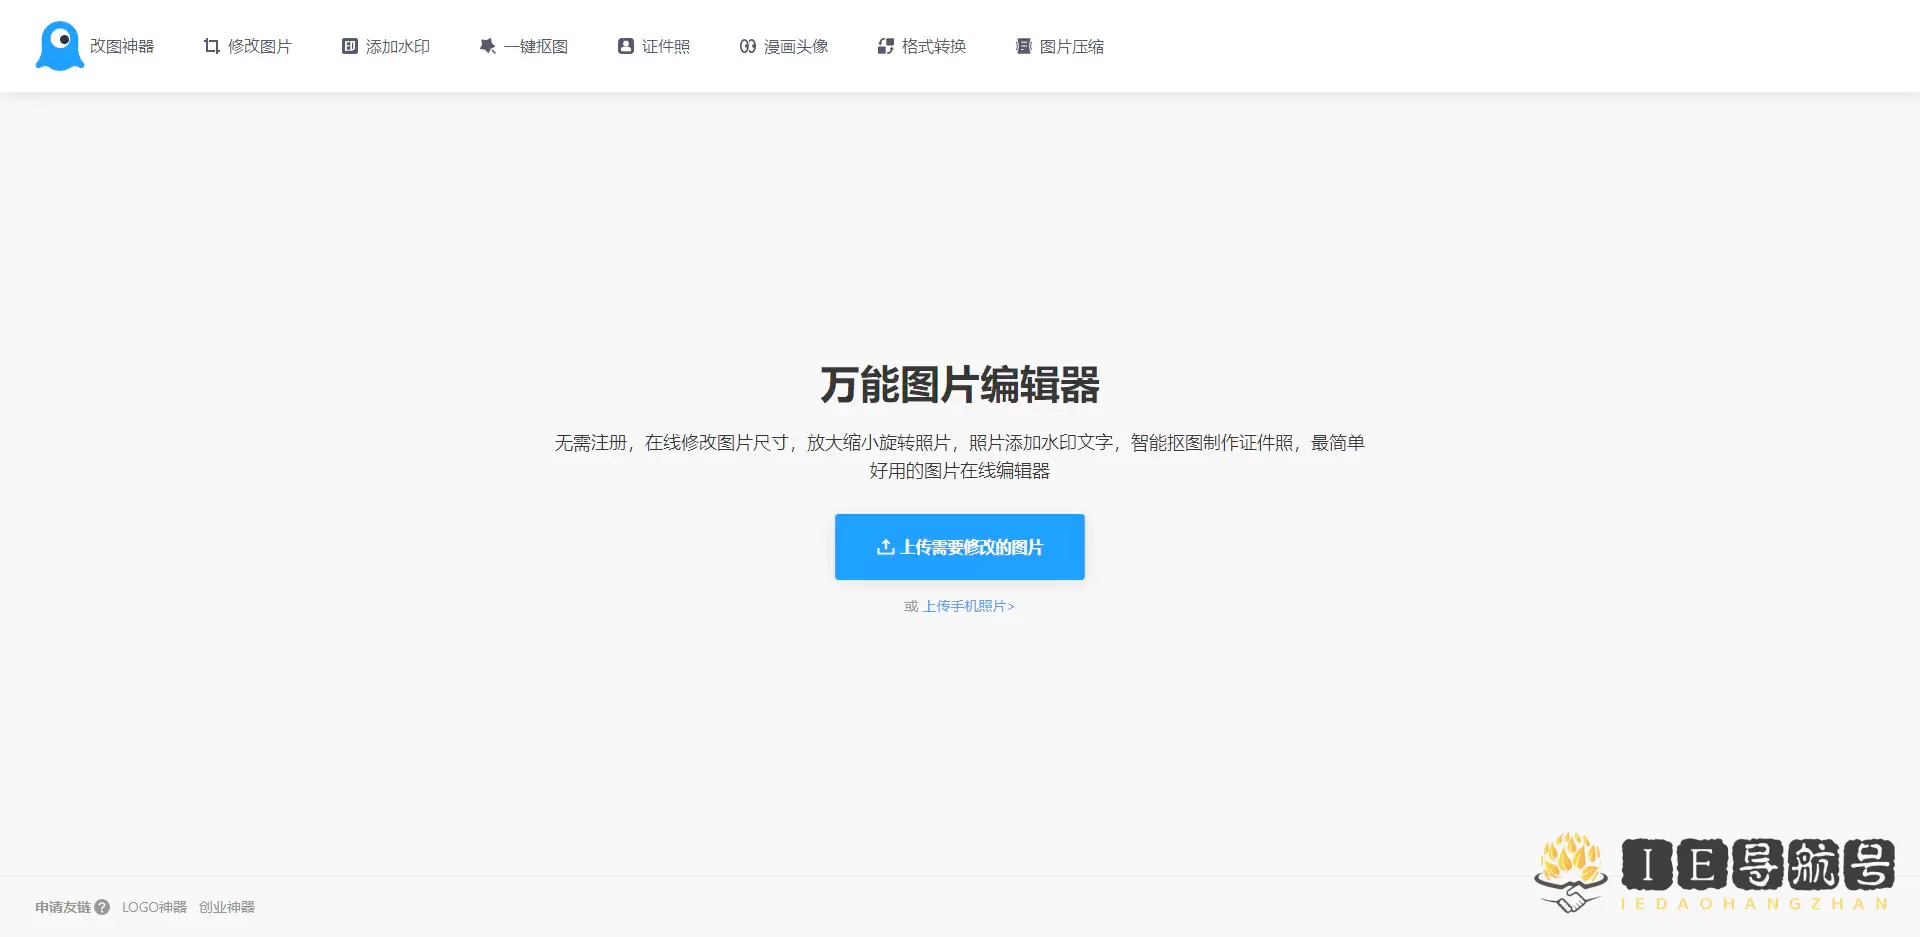Open the 格式转换 format conversion icon
The height and width of the screenshot is (937, 1920).
885,46
